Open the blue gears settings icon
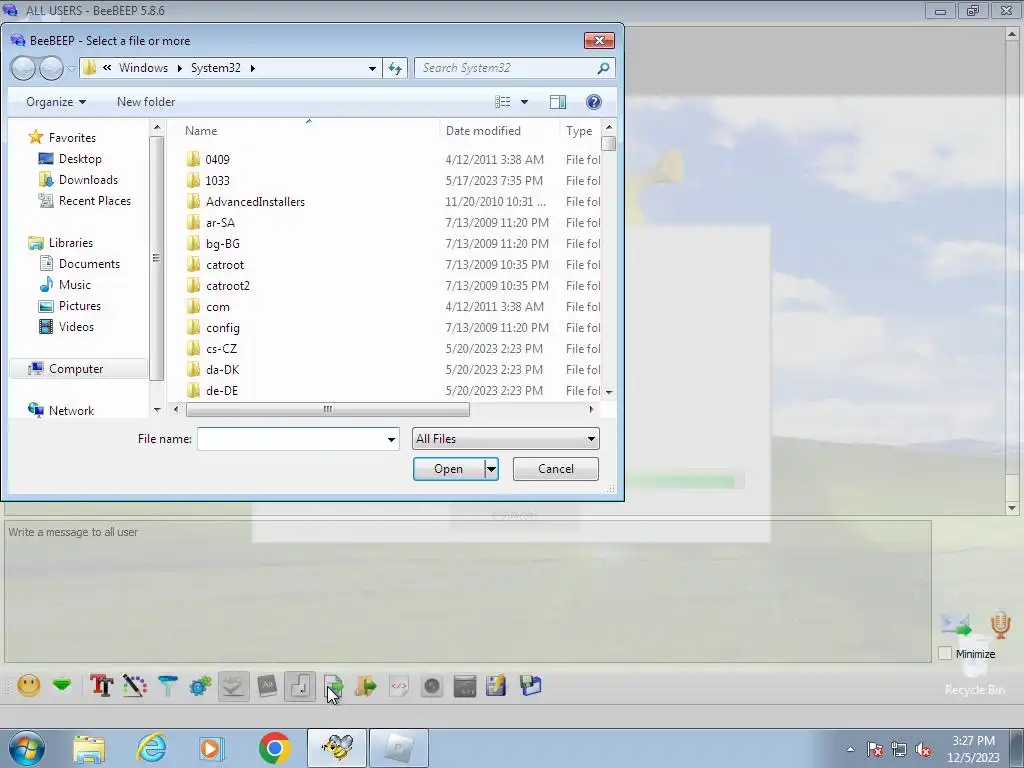Screen dimensions: 1024x768 (x=200, y=686)
